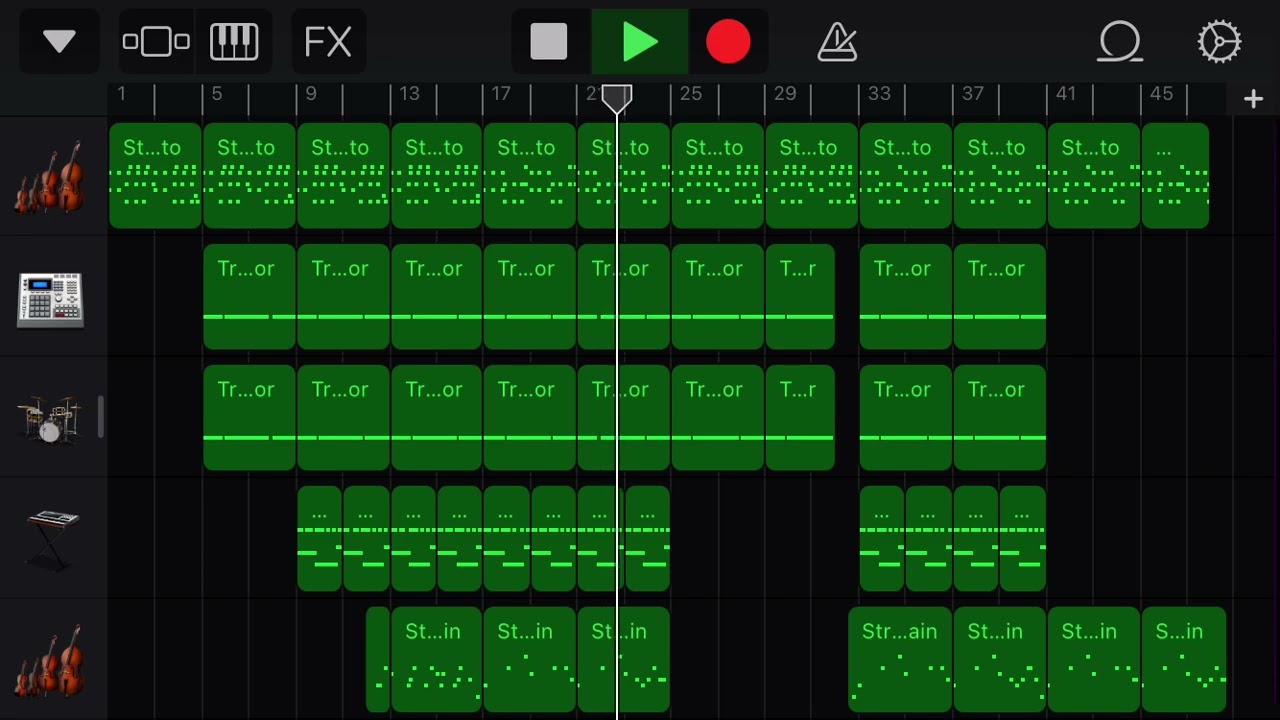The width and height of the screenshot is (1280, 720).
Task: Select the keyboard synth track icon
Action: (x=52, y=538)
